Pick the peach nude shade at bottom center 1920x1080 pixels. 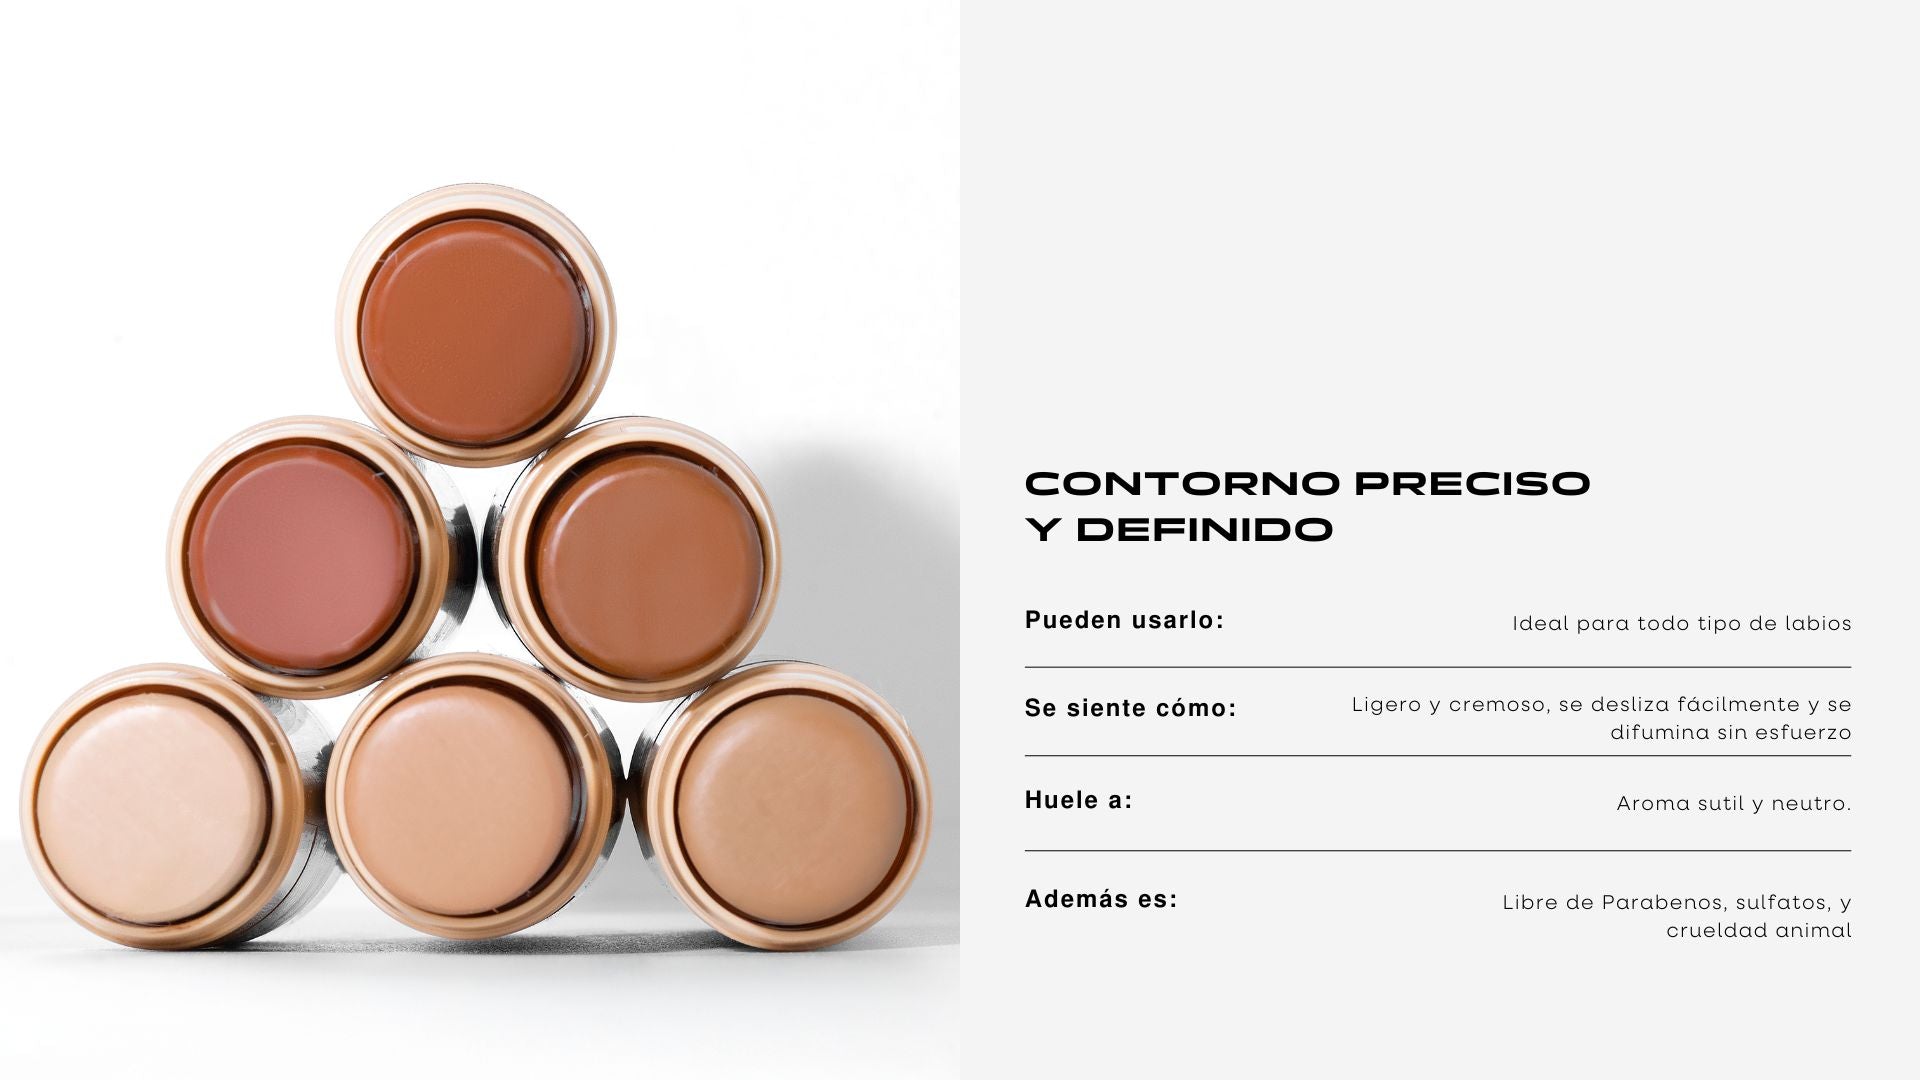point(460,801)
